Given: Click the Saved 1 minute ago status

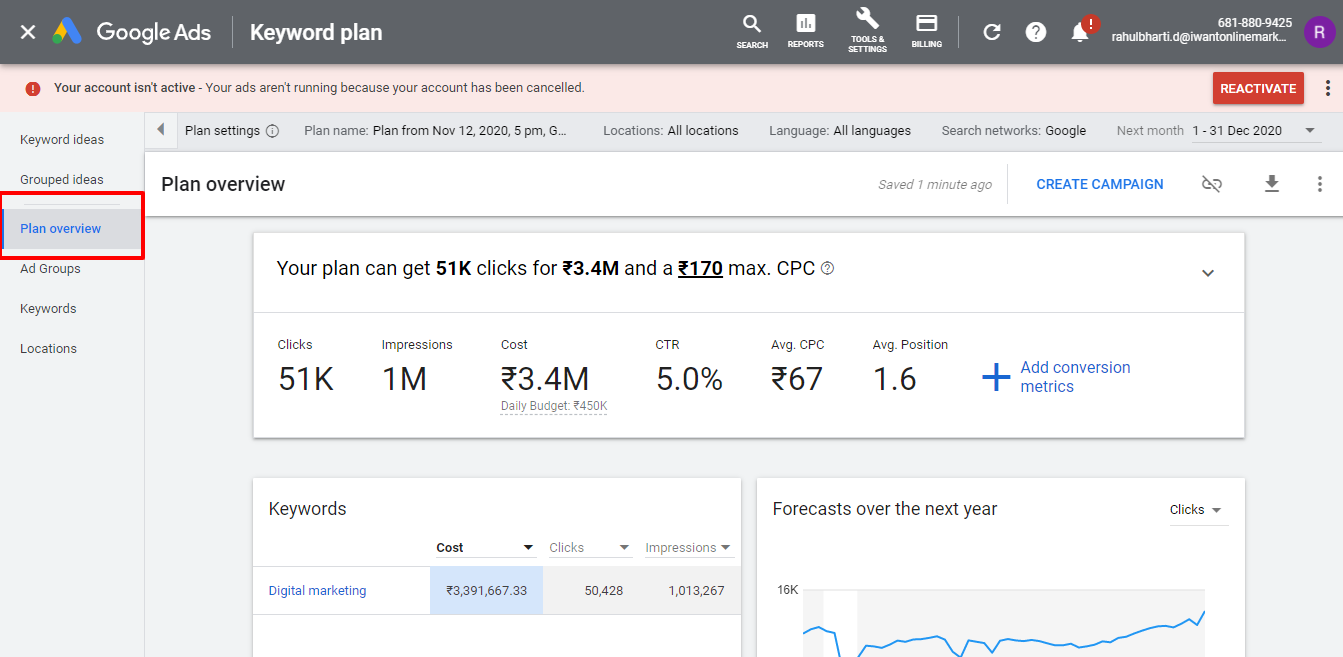Looking at the screenshot, I should pyautogui.click(x=935, y=184).
